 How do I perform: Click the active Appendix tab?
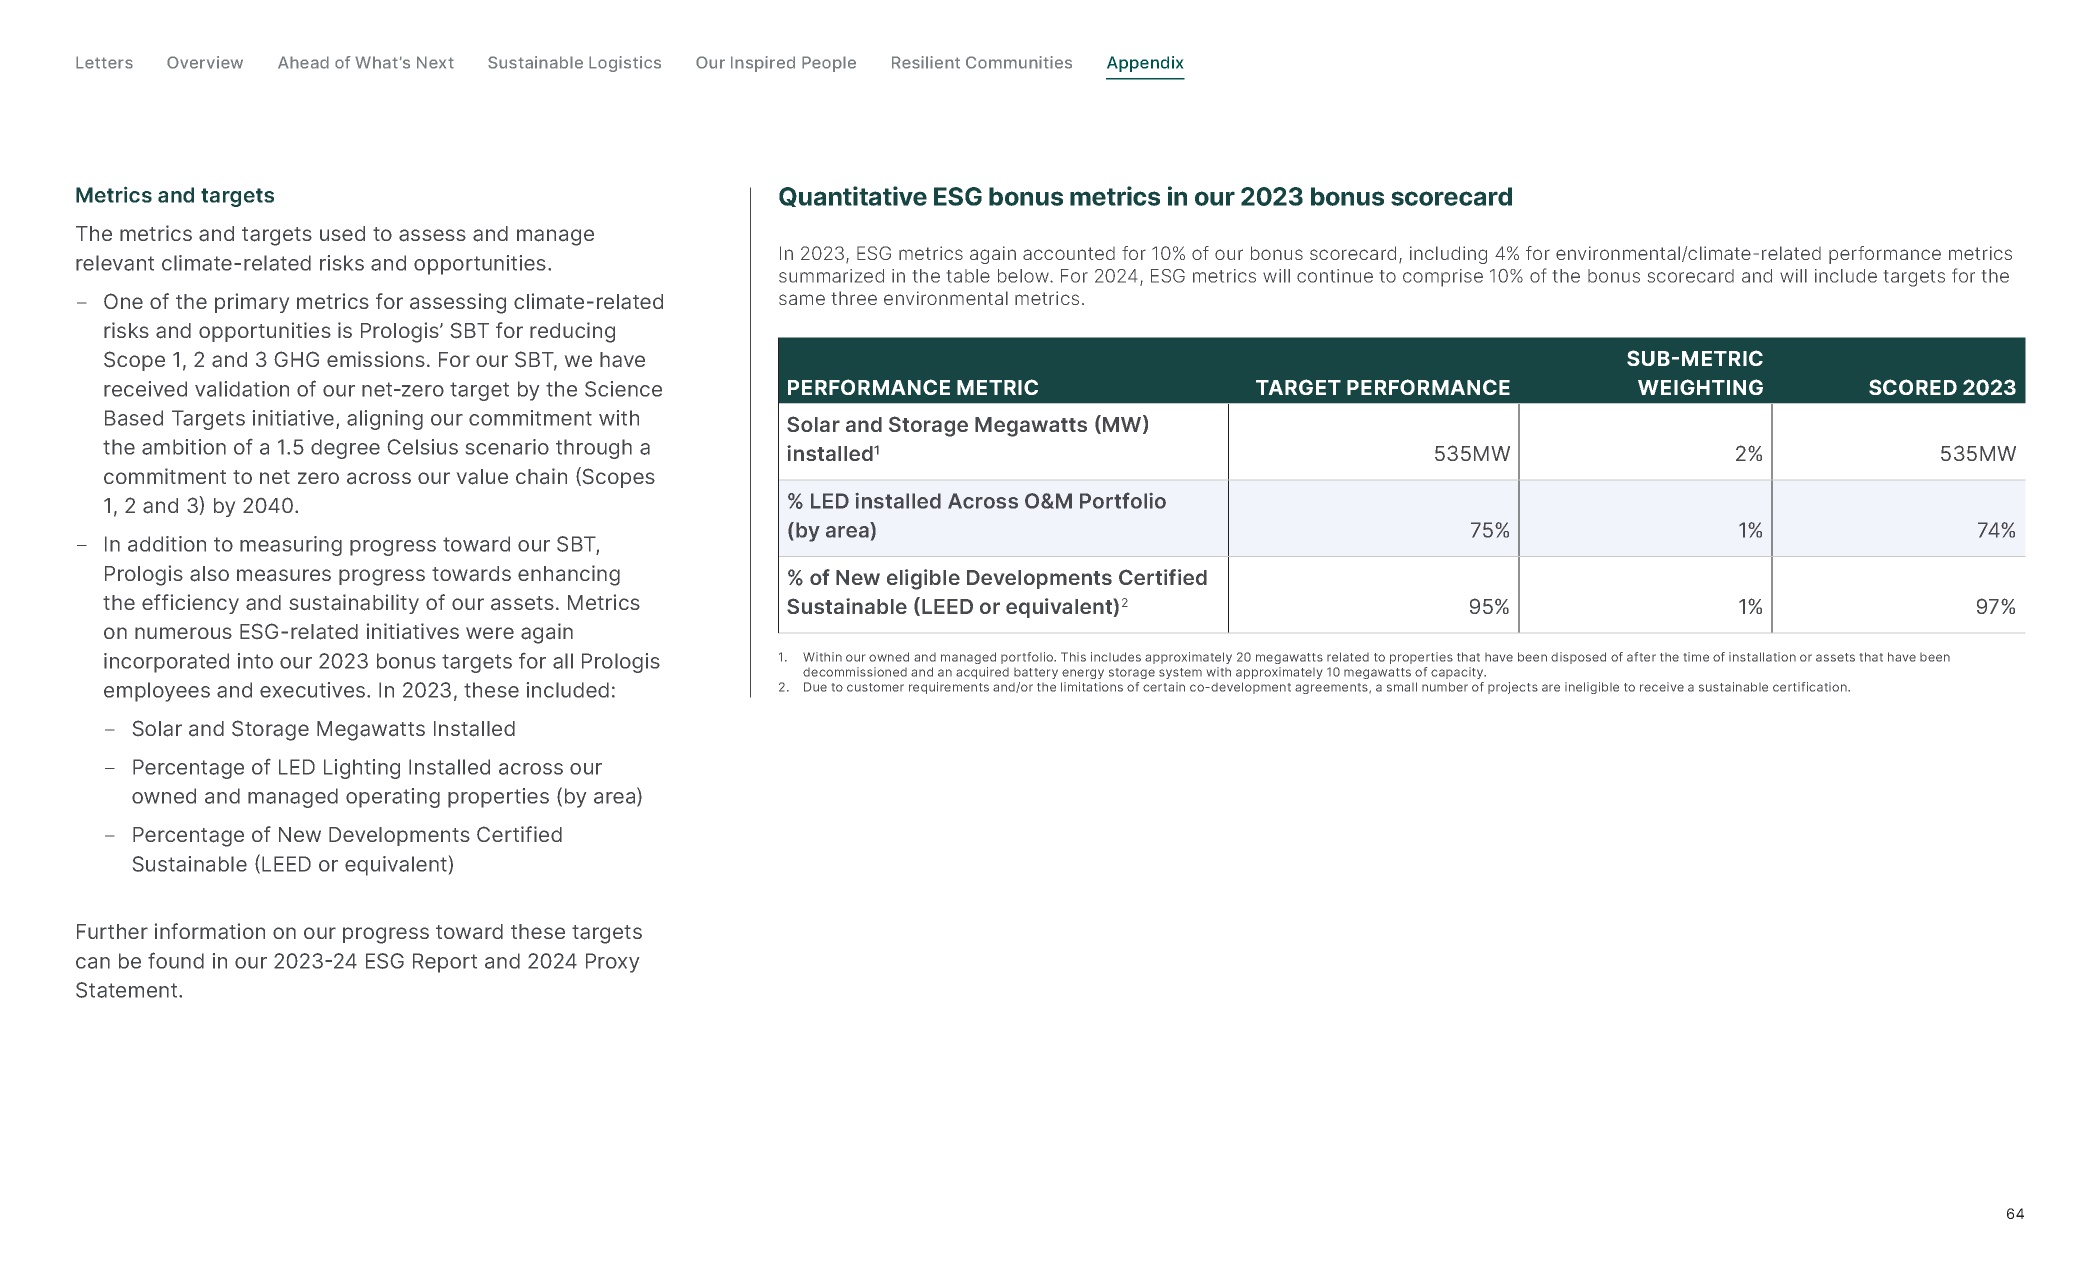[x=1144, y=63]
